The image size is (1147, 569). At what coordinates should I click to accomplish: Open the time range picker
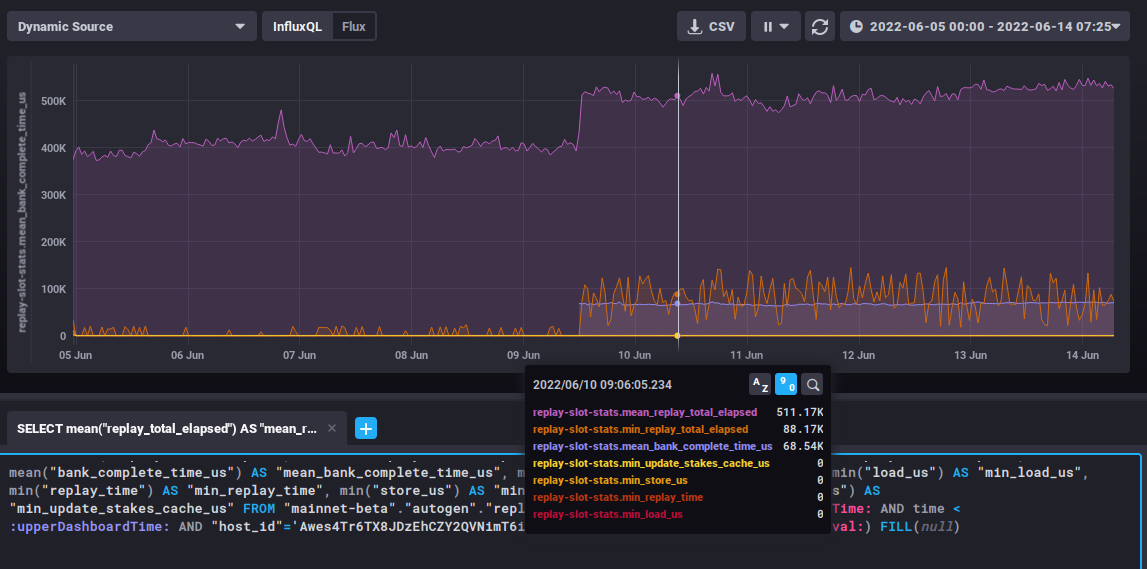pos(985,26)
